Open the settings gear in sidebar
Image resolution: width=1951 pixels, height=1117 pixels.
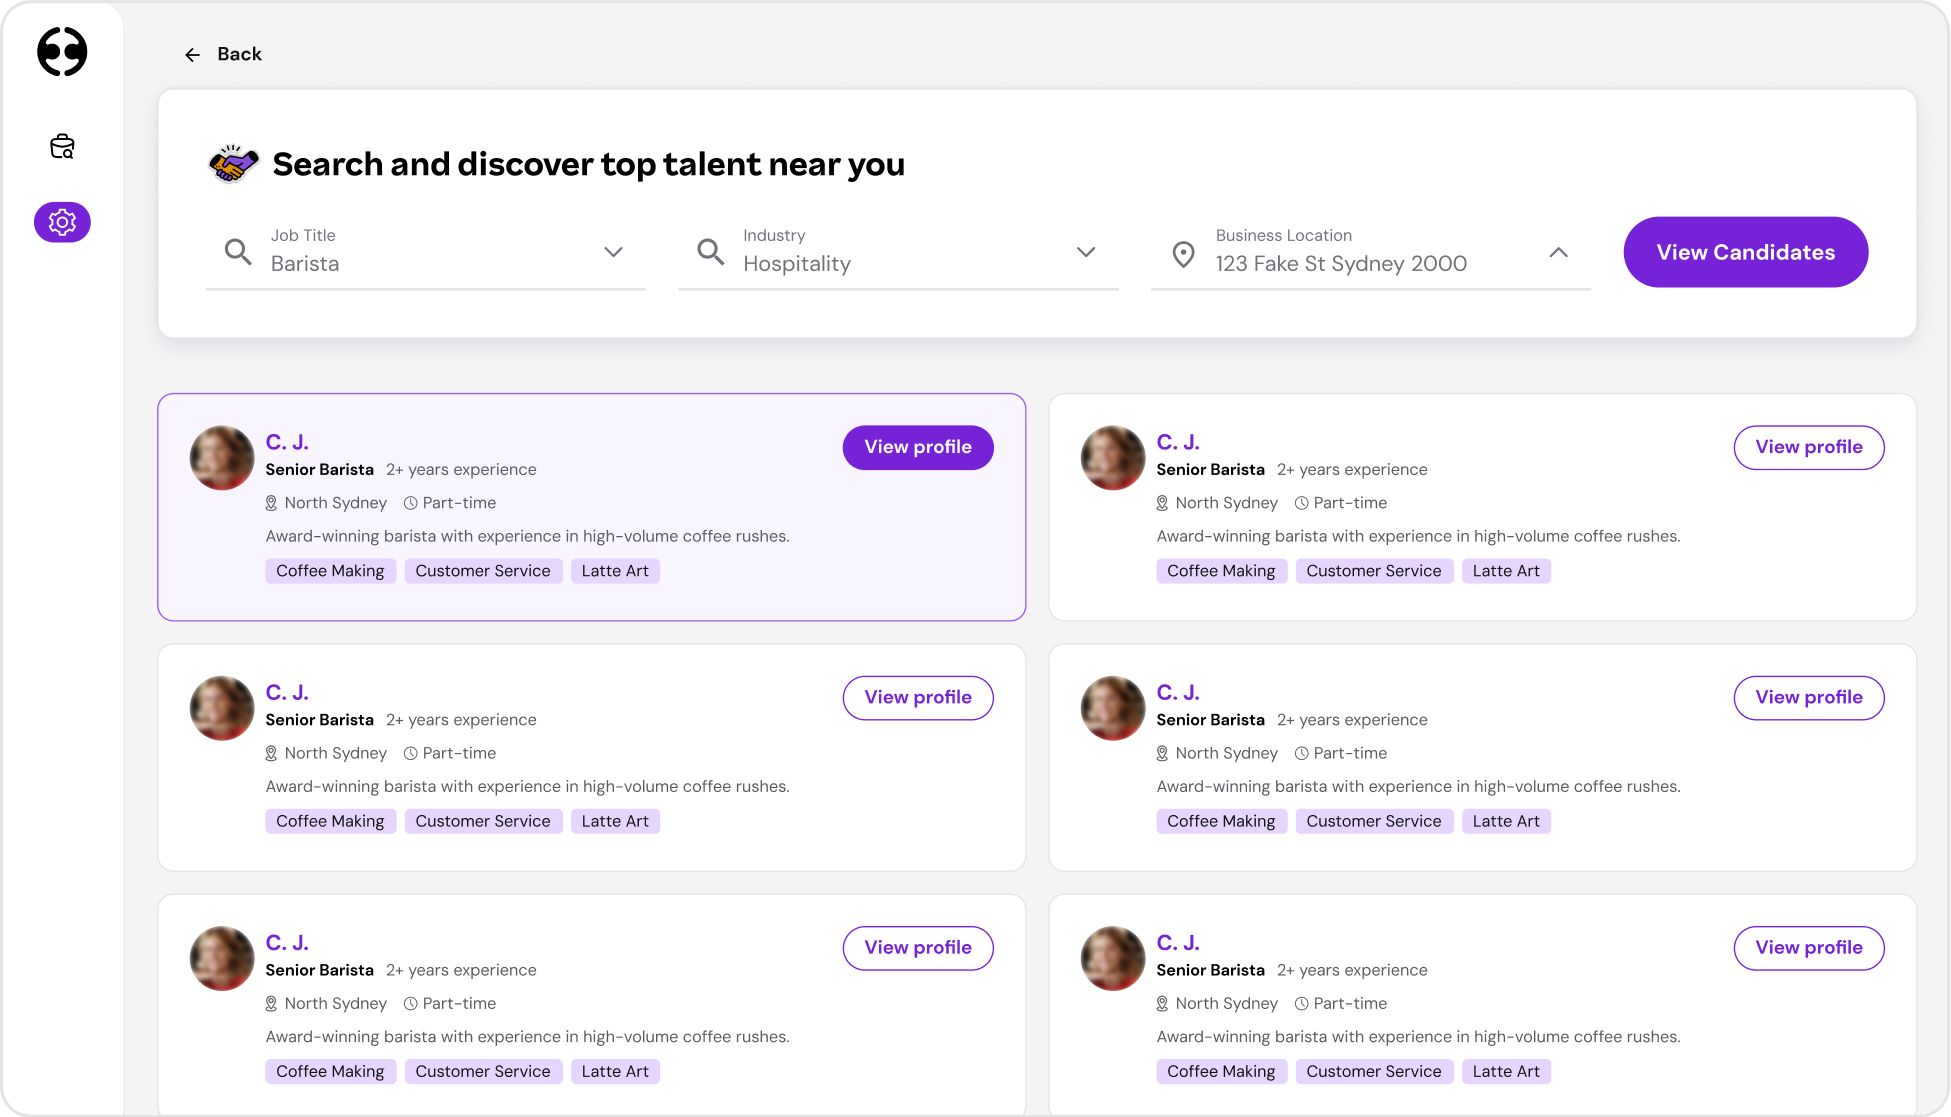tap(62, 222)
